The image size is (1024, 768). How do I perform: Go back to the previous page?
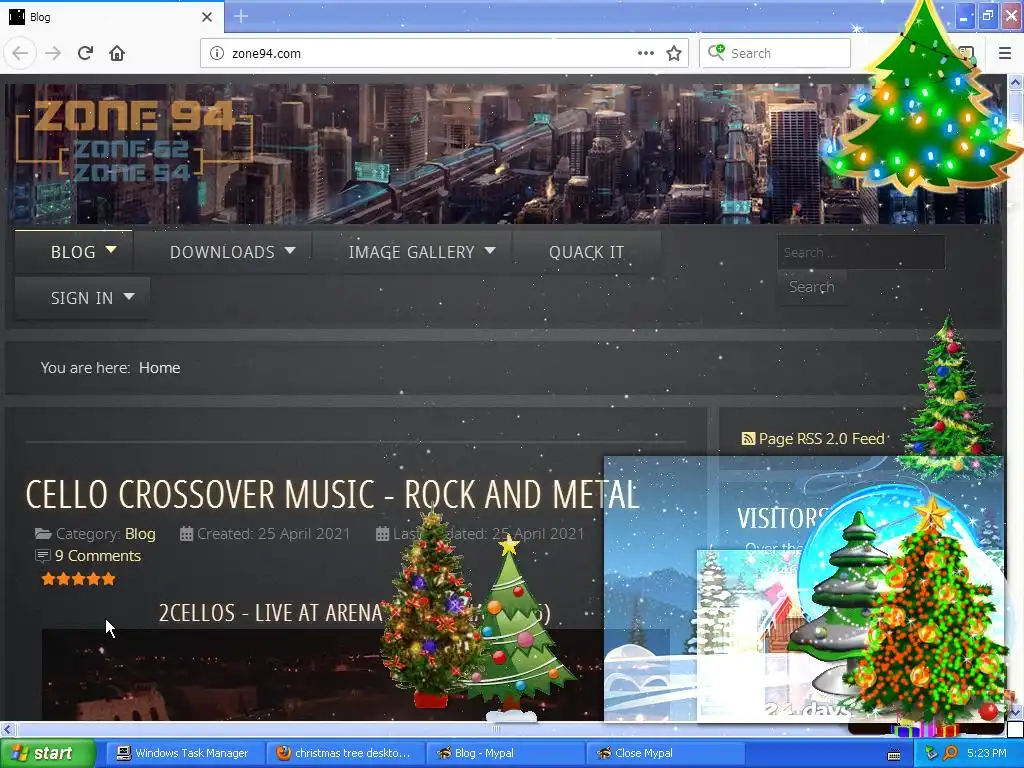[20, 53]
